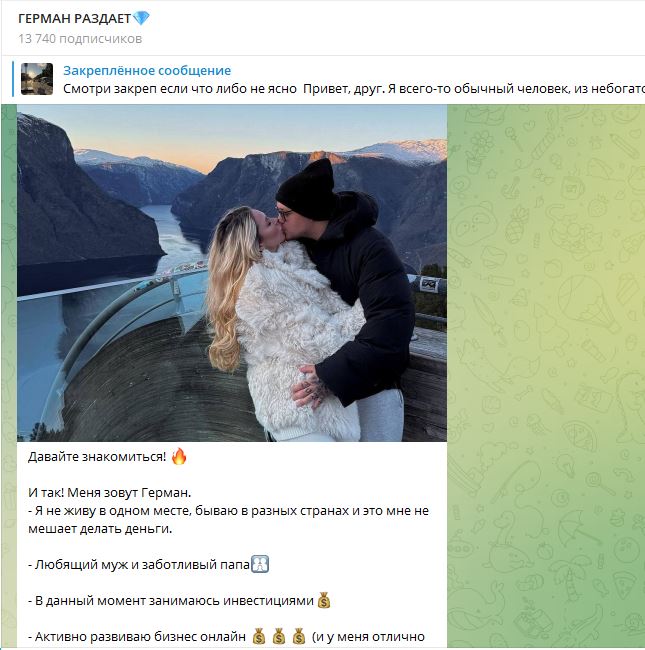Viewport: 645px width, 650px height.
Task: Jump to the Закреплённое сообщение pinned message
Action: (147, 70)
